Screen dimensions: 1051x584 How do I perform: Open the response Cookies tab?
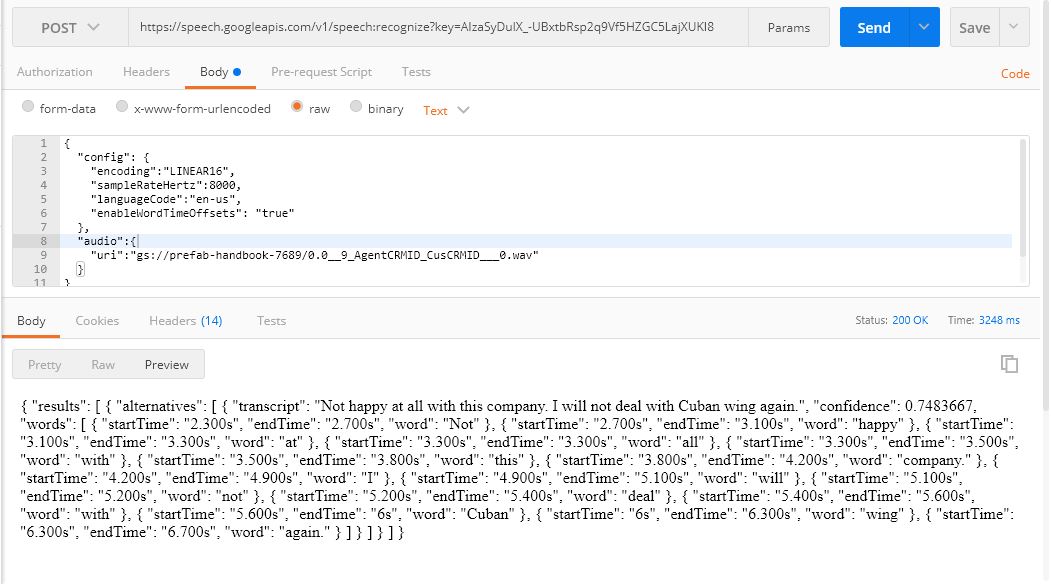pyautogui.click(x=97, y=320)
